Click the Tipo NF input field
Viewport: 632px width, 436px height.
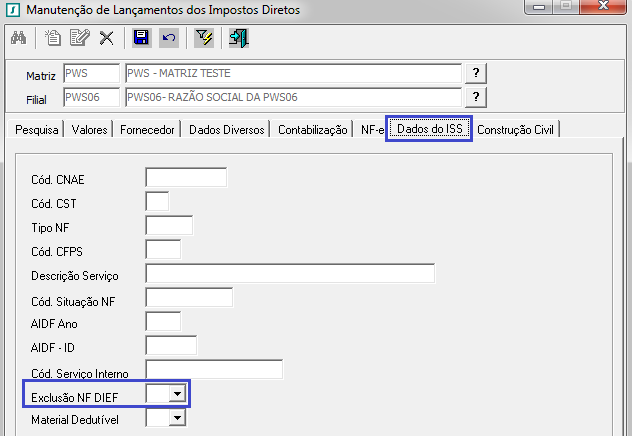(x=169, y=225)
